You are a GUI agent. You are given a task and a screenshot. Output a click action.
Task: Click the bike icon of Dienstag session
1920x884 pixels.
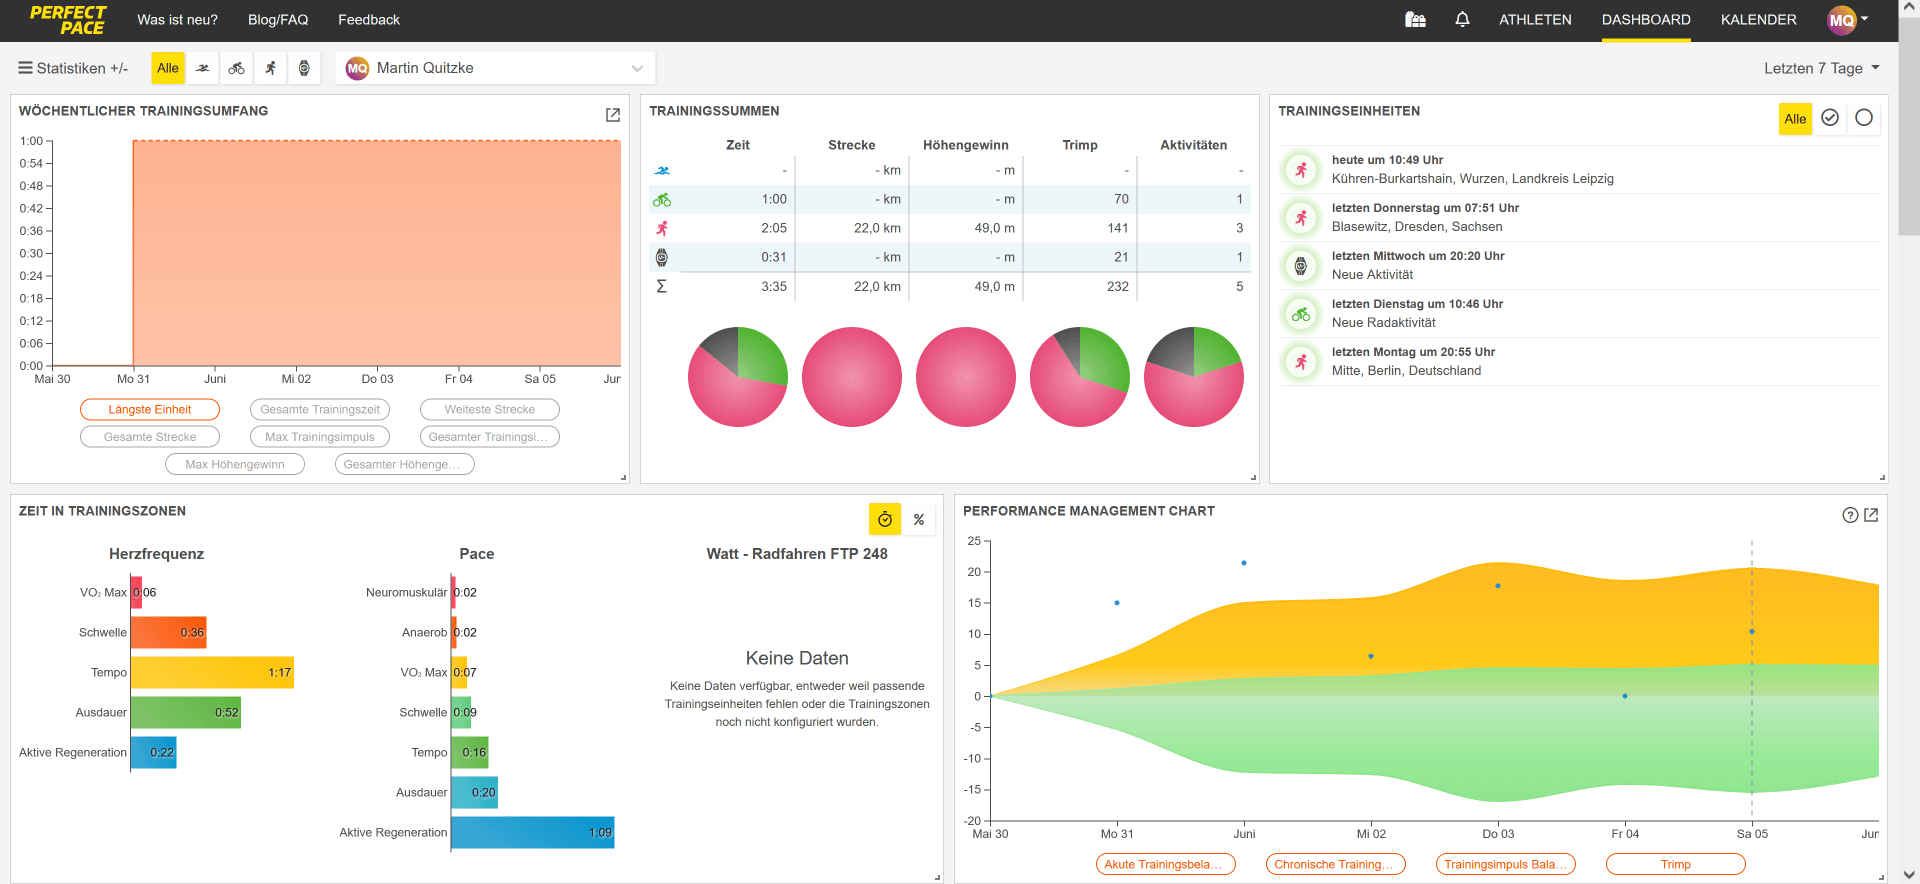click(1301, 314)
